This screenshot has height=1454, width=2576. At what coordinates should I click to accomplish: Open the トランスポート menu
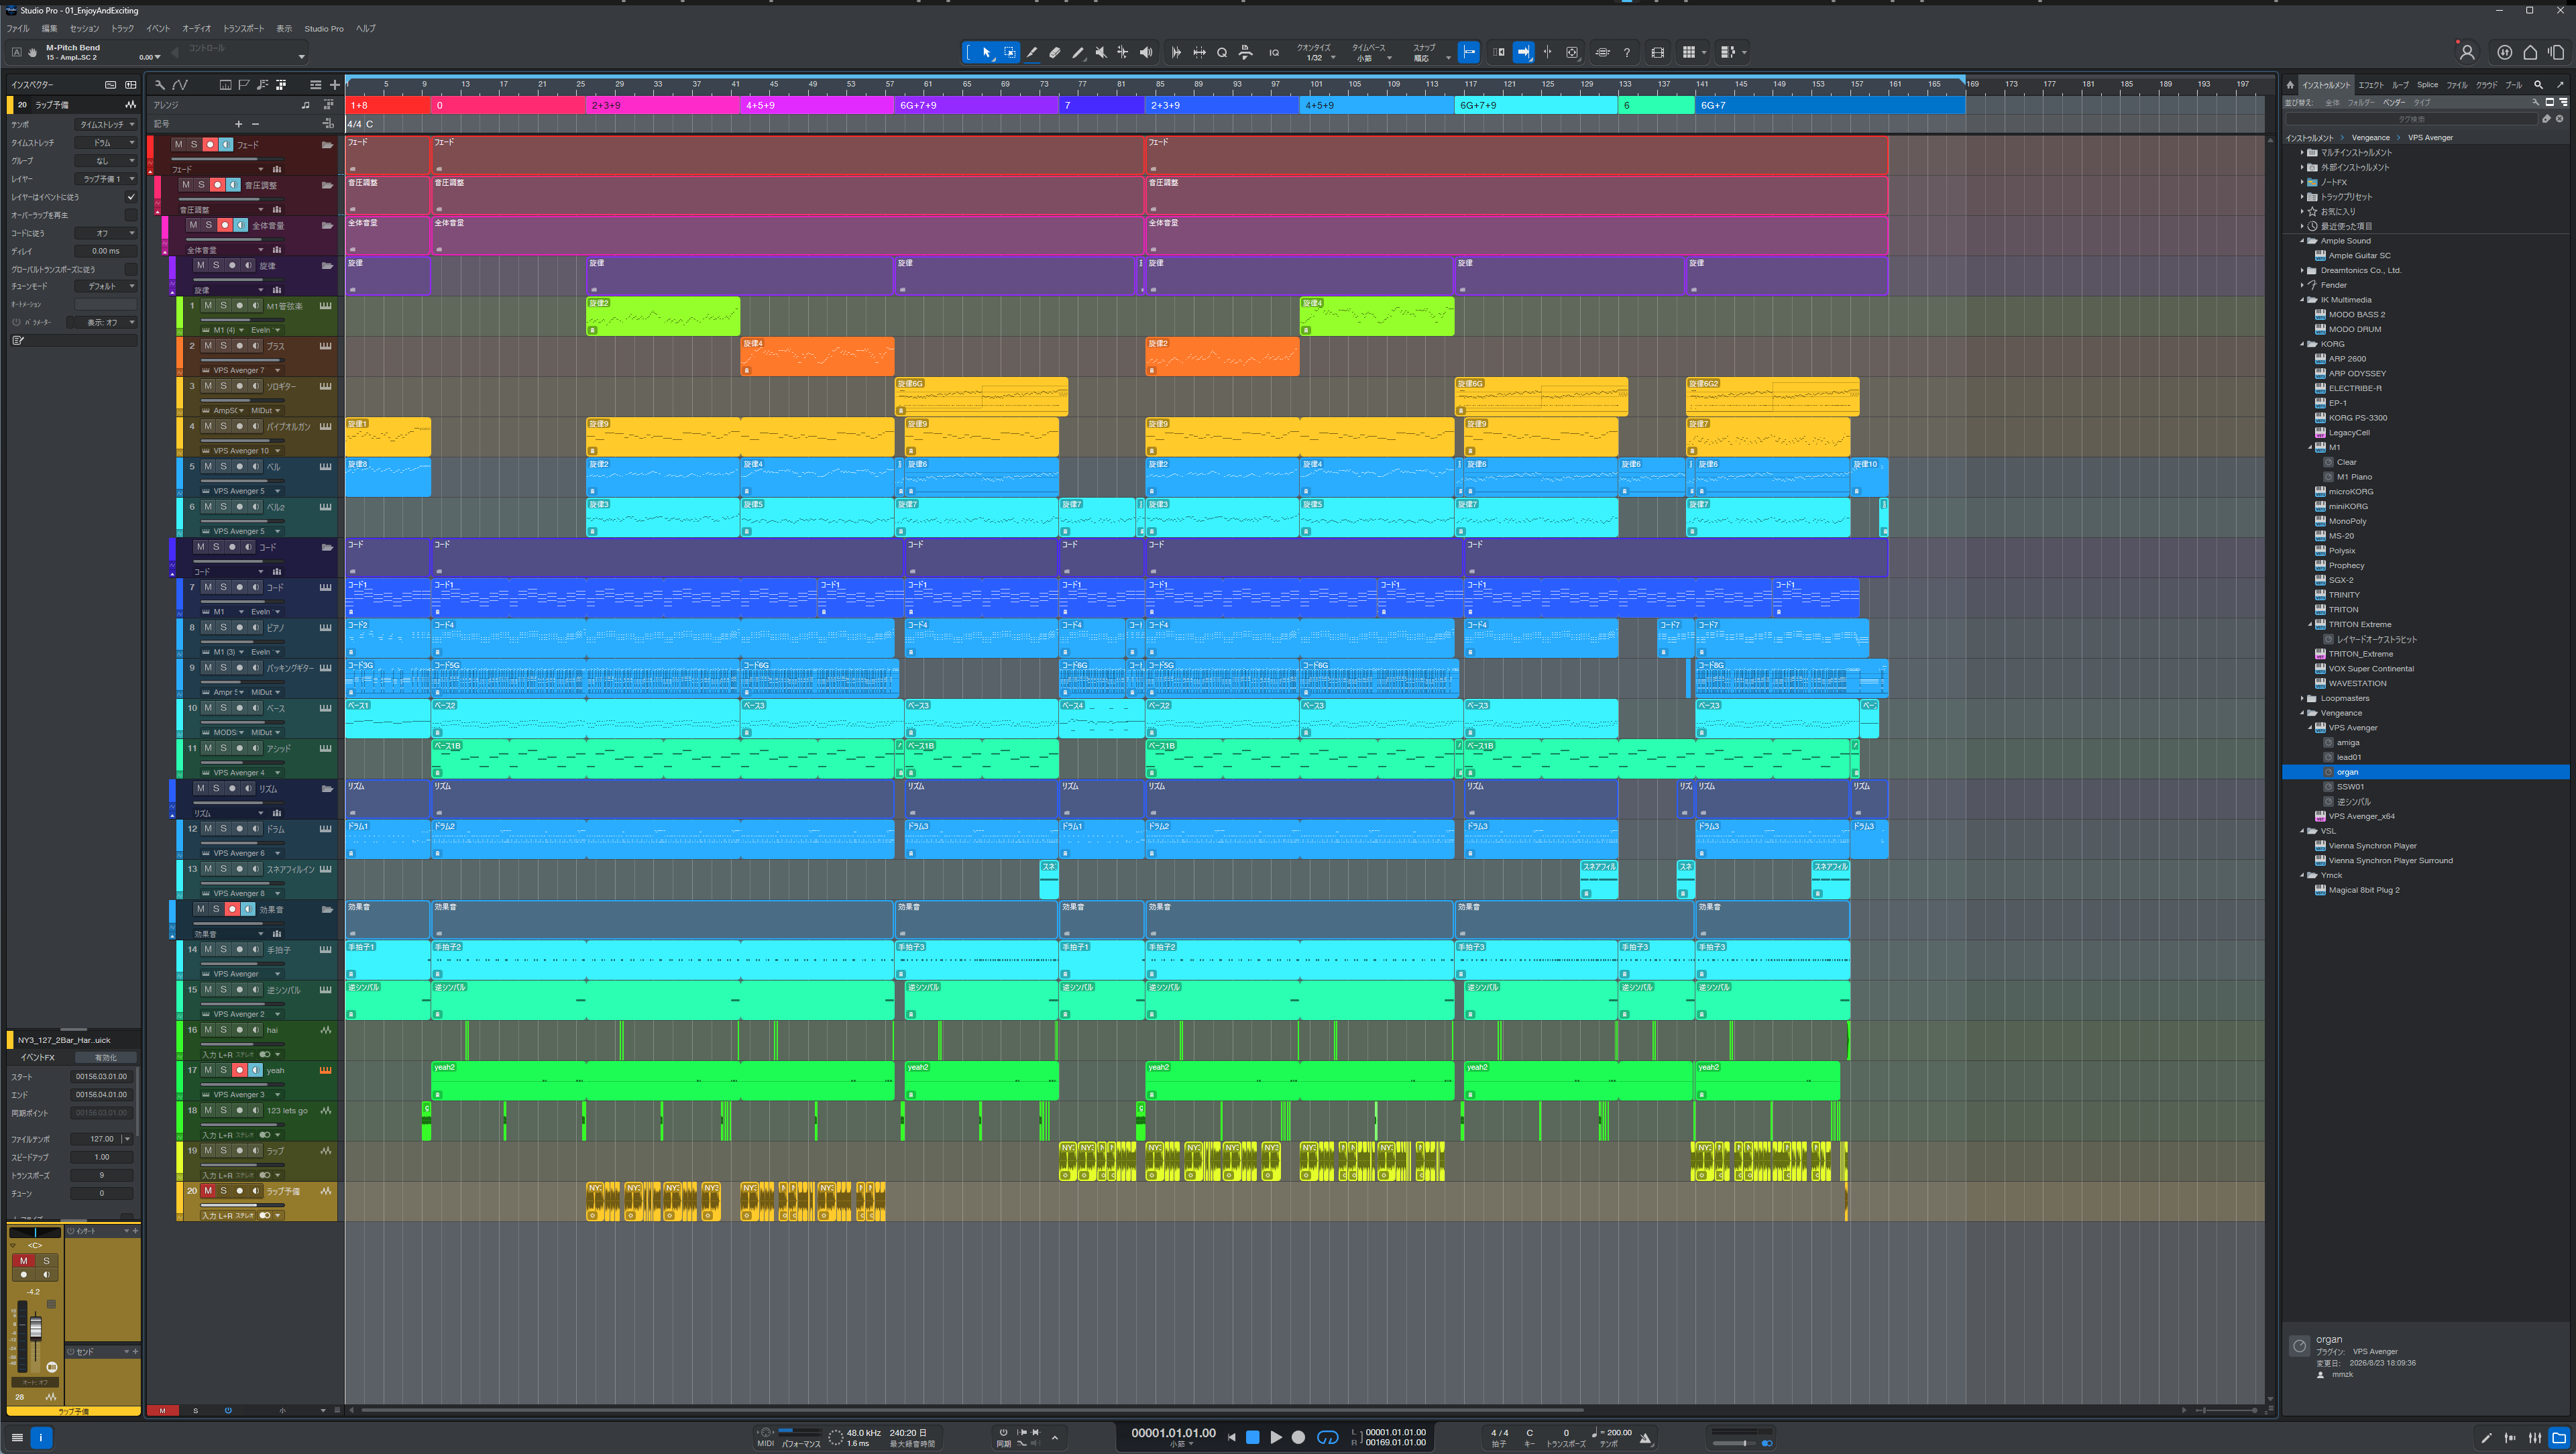pyautogui.click(x=243, y=28)
